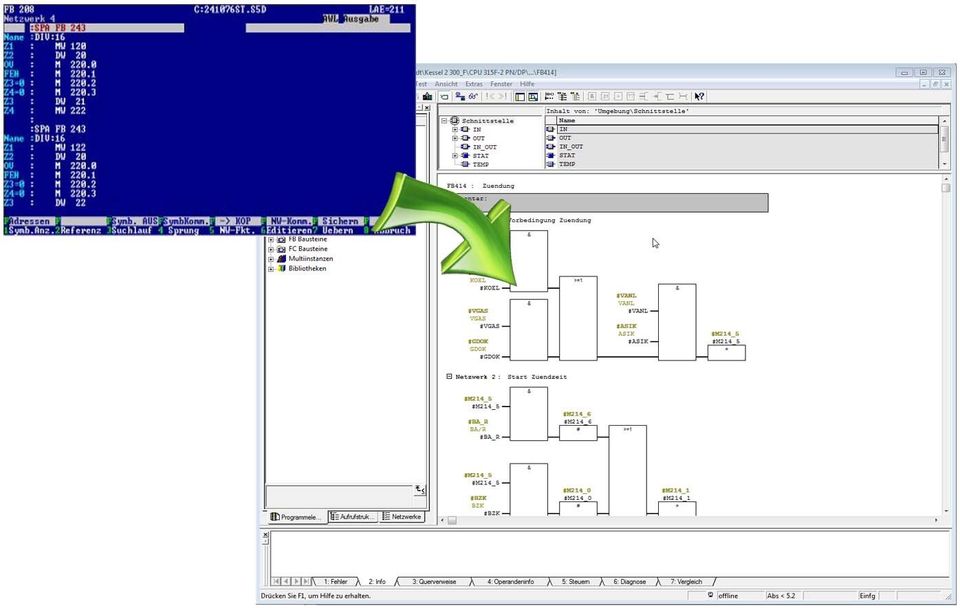Open the 4: Operandeninfo output tab
The height and width of the screenshot is (608, 960).
click(x=511, y=582)
